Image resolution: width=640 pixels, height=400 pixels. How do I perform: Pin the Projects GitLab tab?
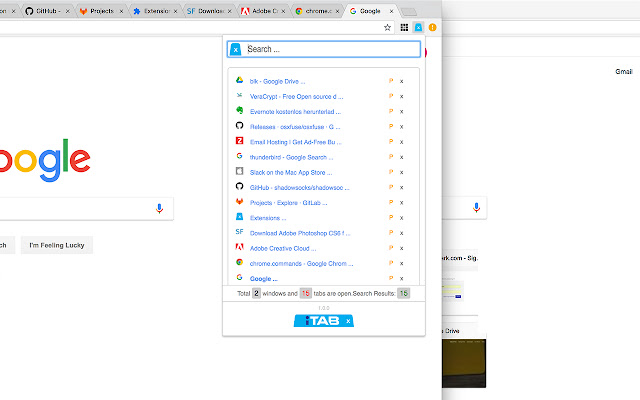[x=391, y=202]
